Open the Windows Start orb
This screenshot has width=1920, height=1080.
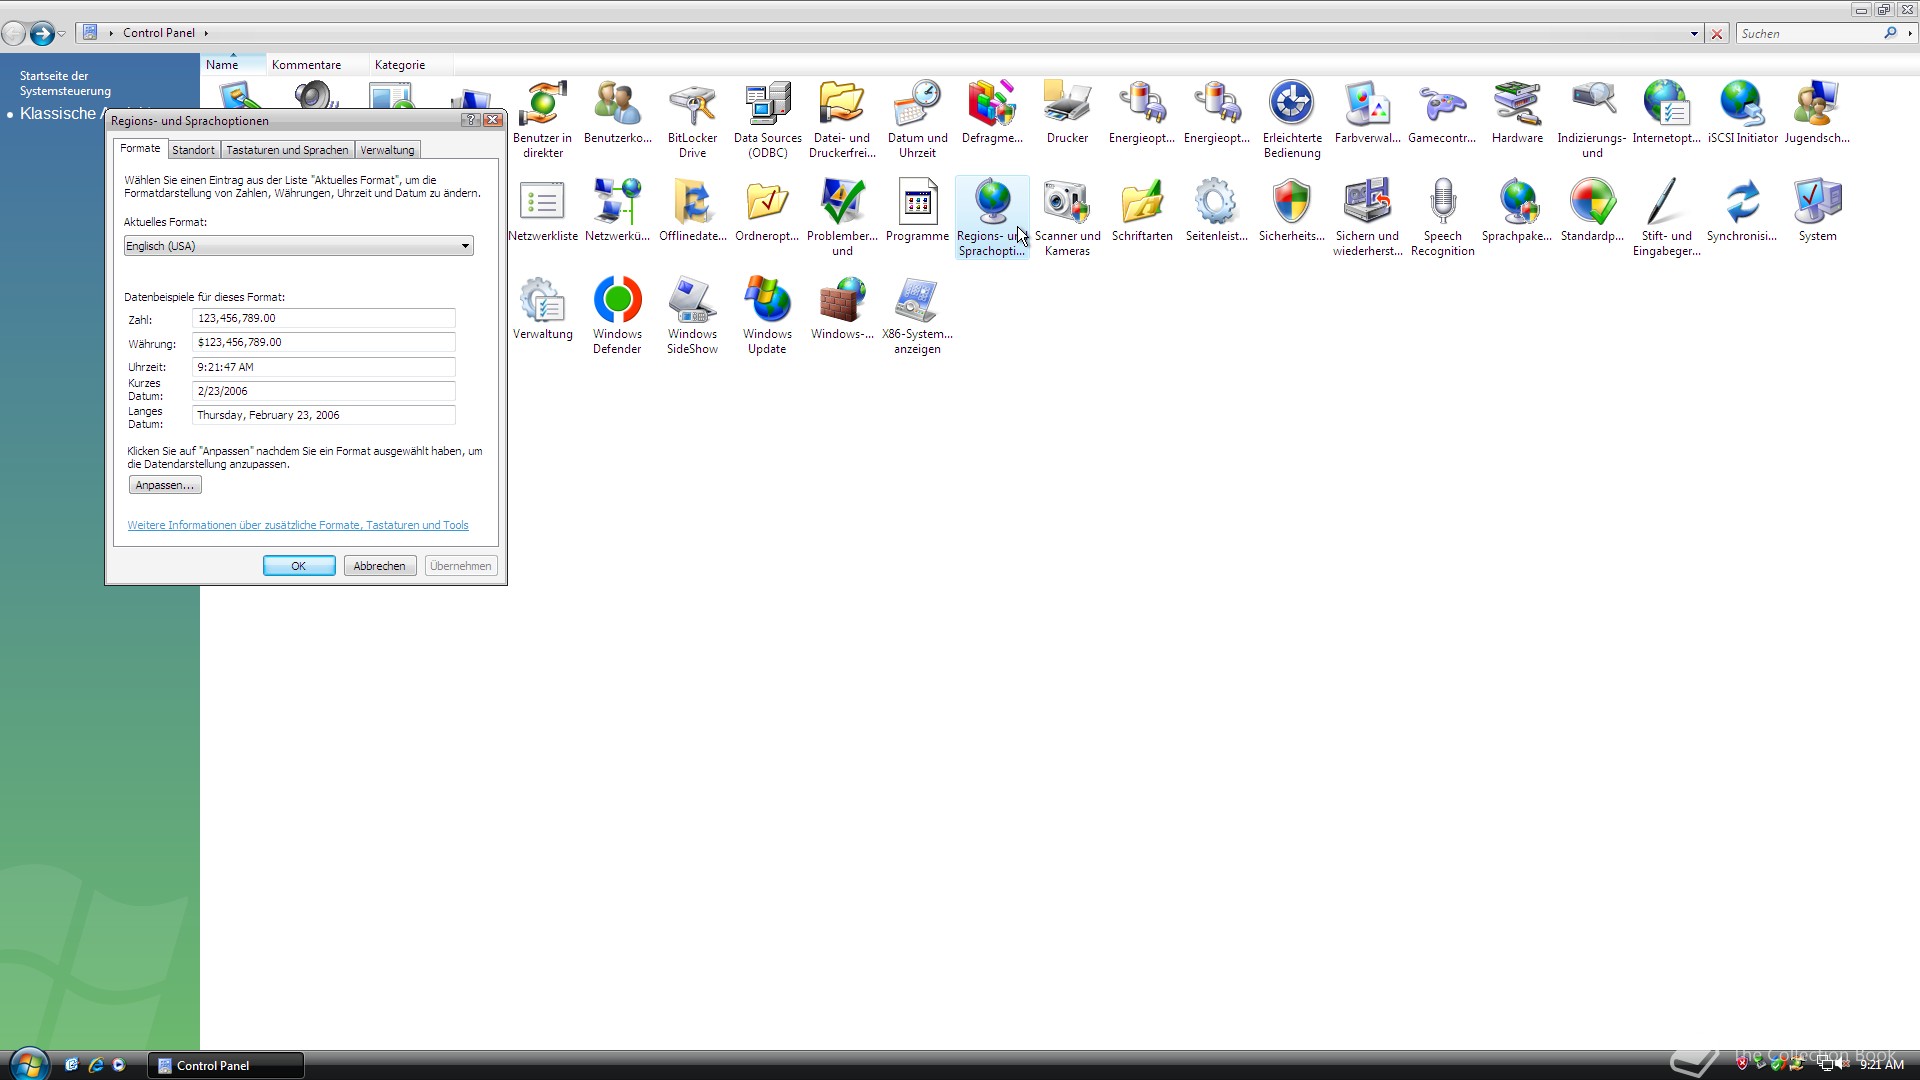[x=28, y=1064]
